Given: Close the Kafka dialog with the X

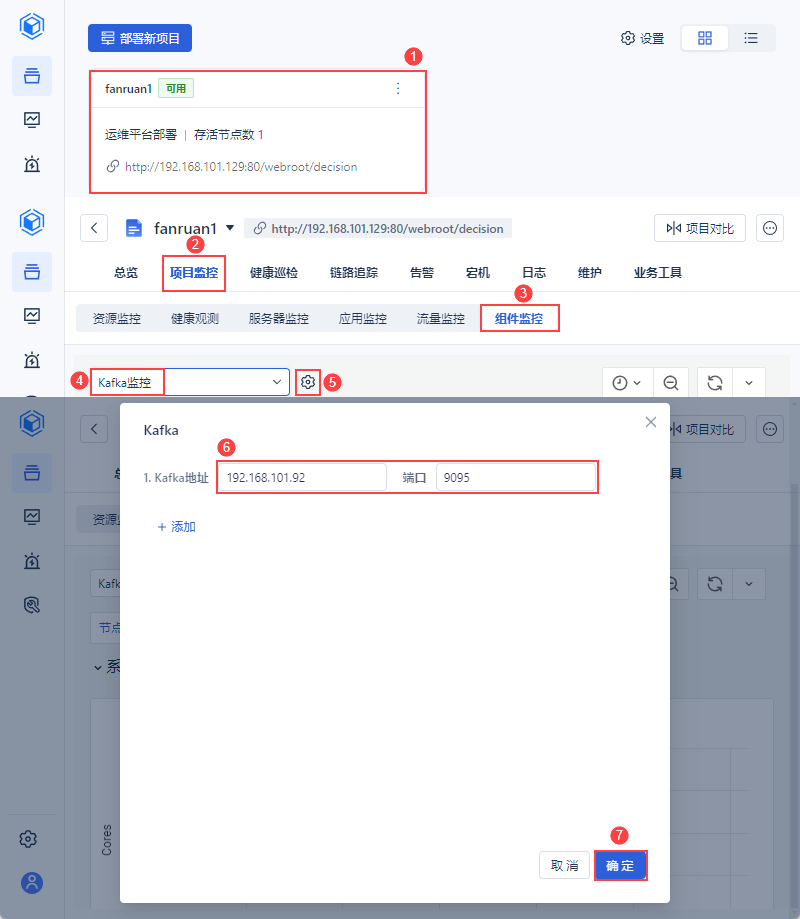Looking at the screenshot, I should tap(651, 422).
